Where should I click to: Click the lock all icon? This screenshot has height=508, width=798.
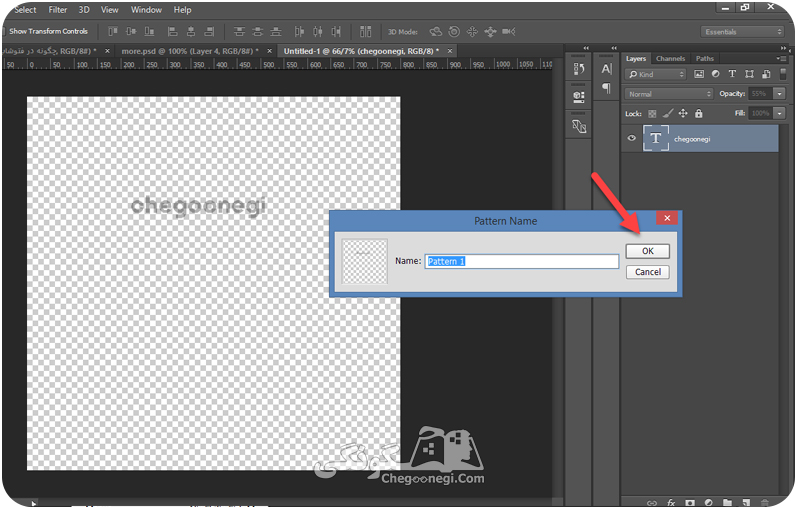[699, 114]
